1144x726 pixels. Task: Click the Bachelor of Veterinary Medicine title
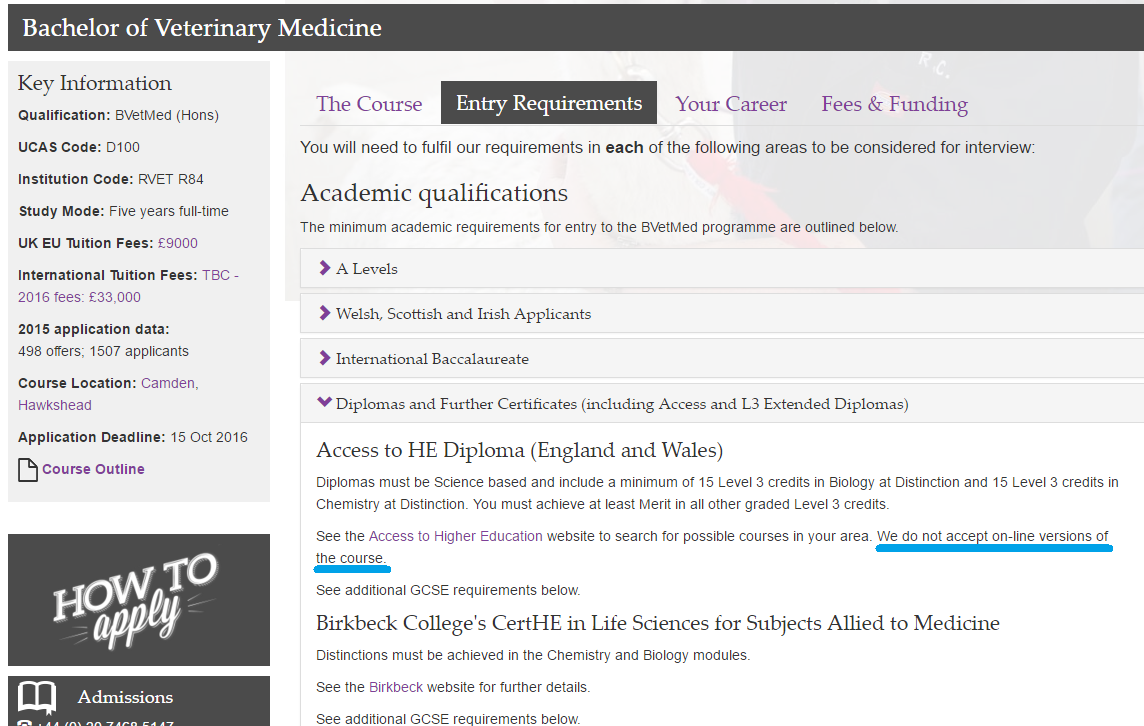pyautogui.click(x=202, y=28)
